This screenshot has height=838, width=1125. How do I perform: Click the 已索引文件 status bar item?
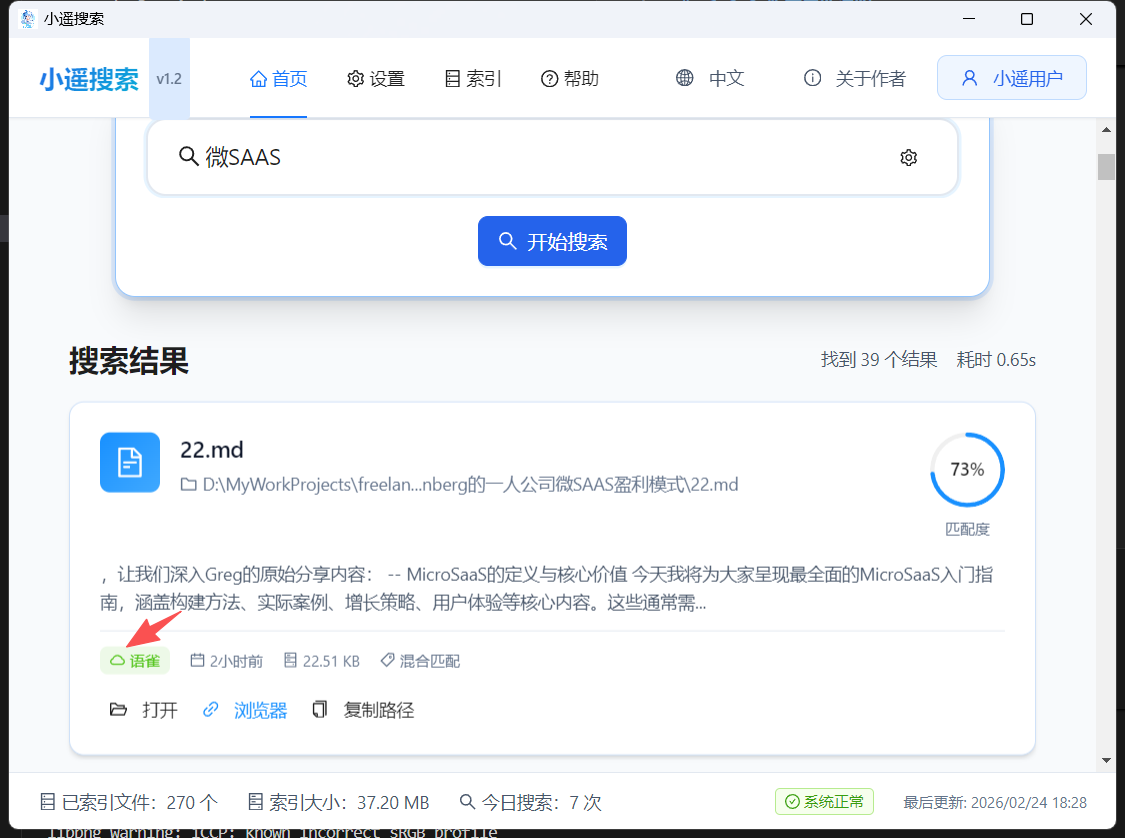pyautogui.click(x=128, y=802)
